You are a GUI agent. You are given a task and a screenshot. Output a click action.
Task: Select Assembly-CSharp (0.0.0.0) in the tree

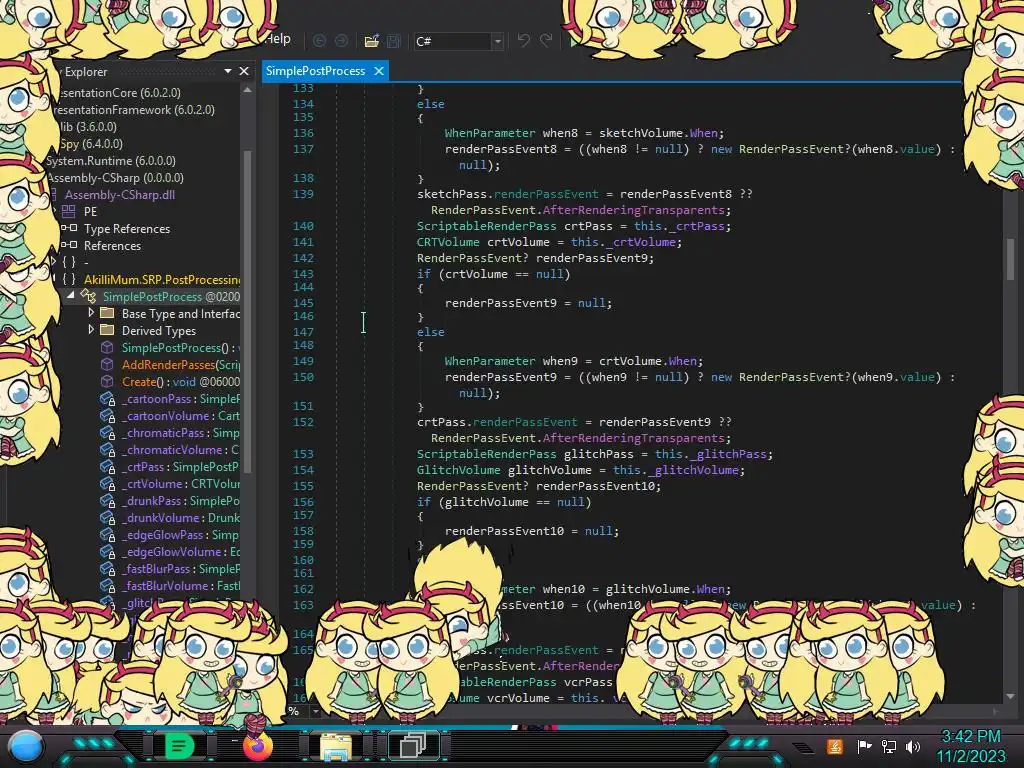(x=115, y=178)
